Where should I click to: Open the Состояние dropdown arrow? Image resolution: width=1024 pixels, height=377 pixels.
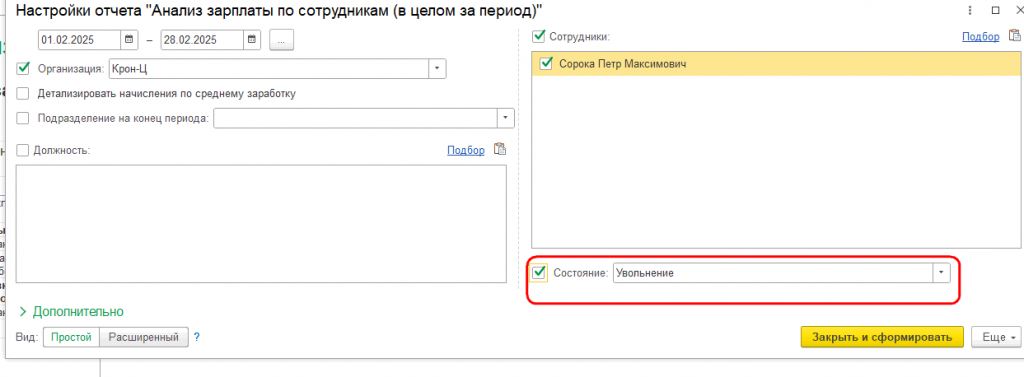(x=941, y=273)
